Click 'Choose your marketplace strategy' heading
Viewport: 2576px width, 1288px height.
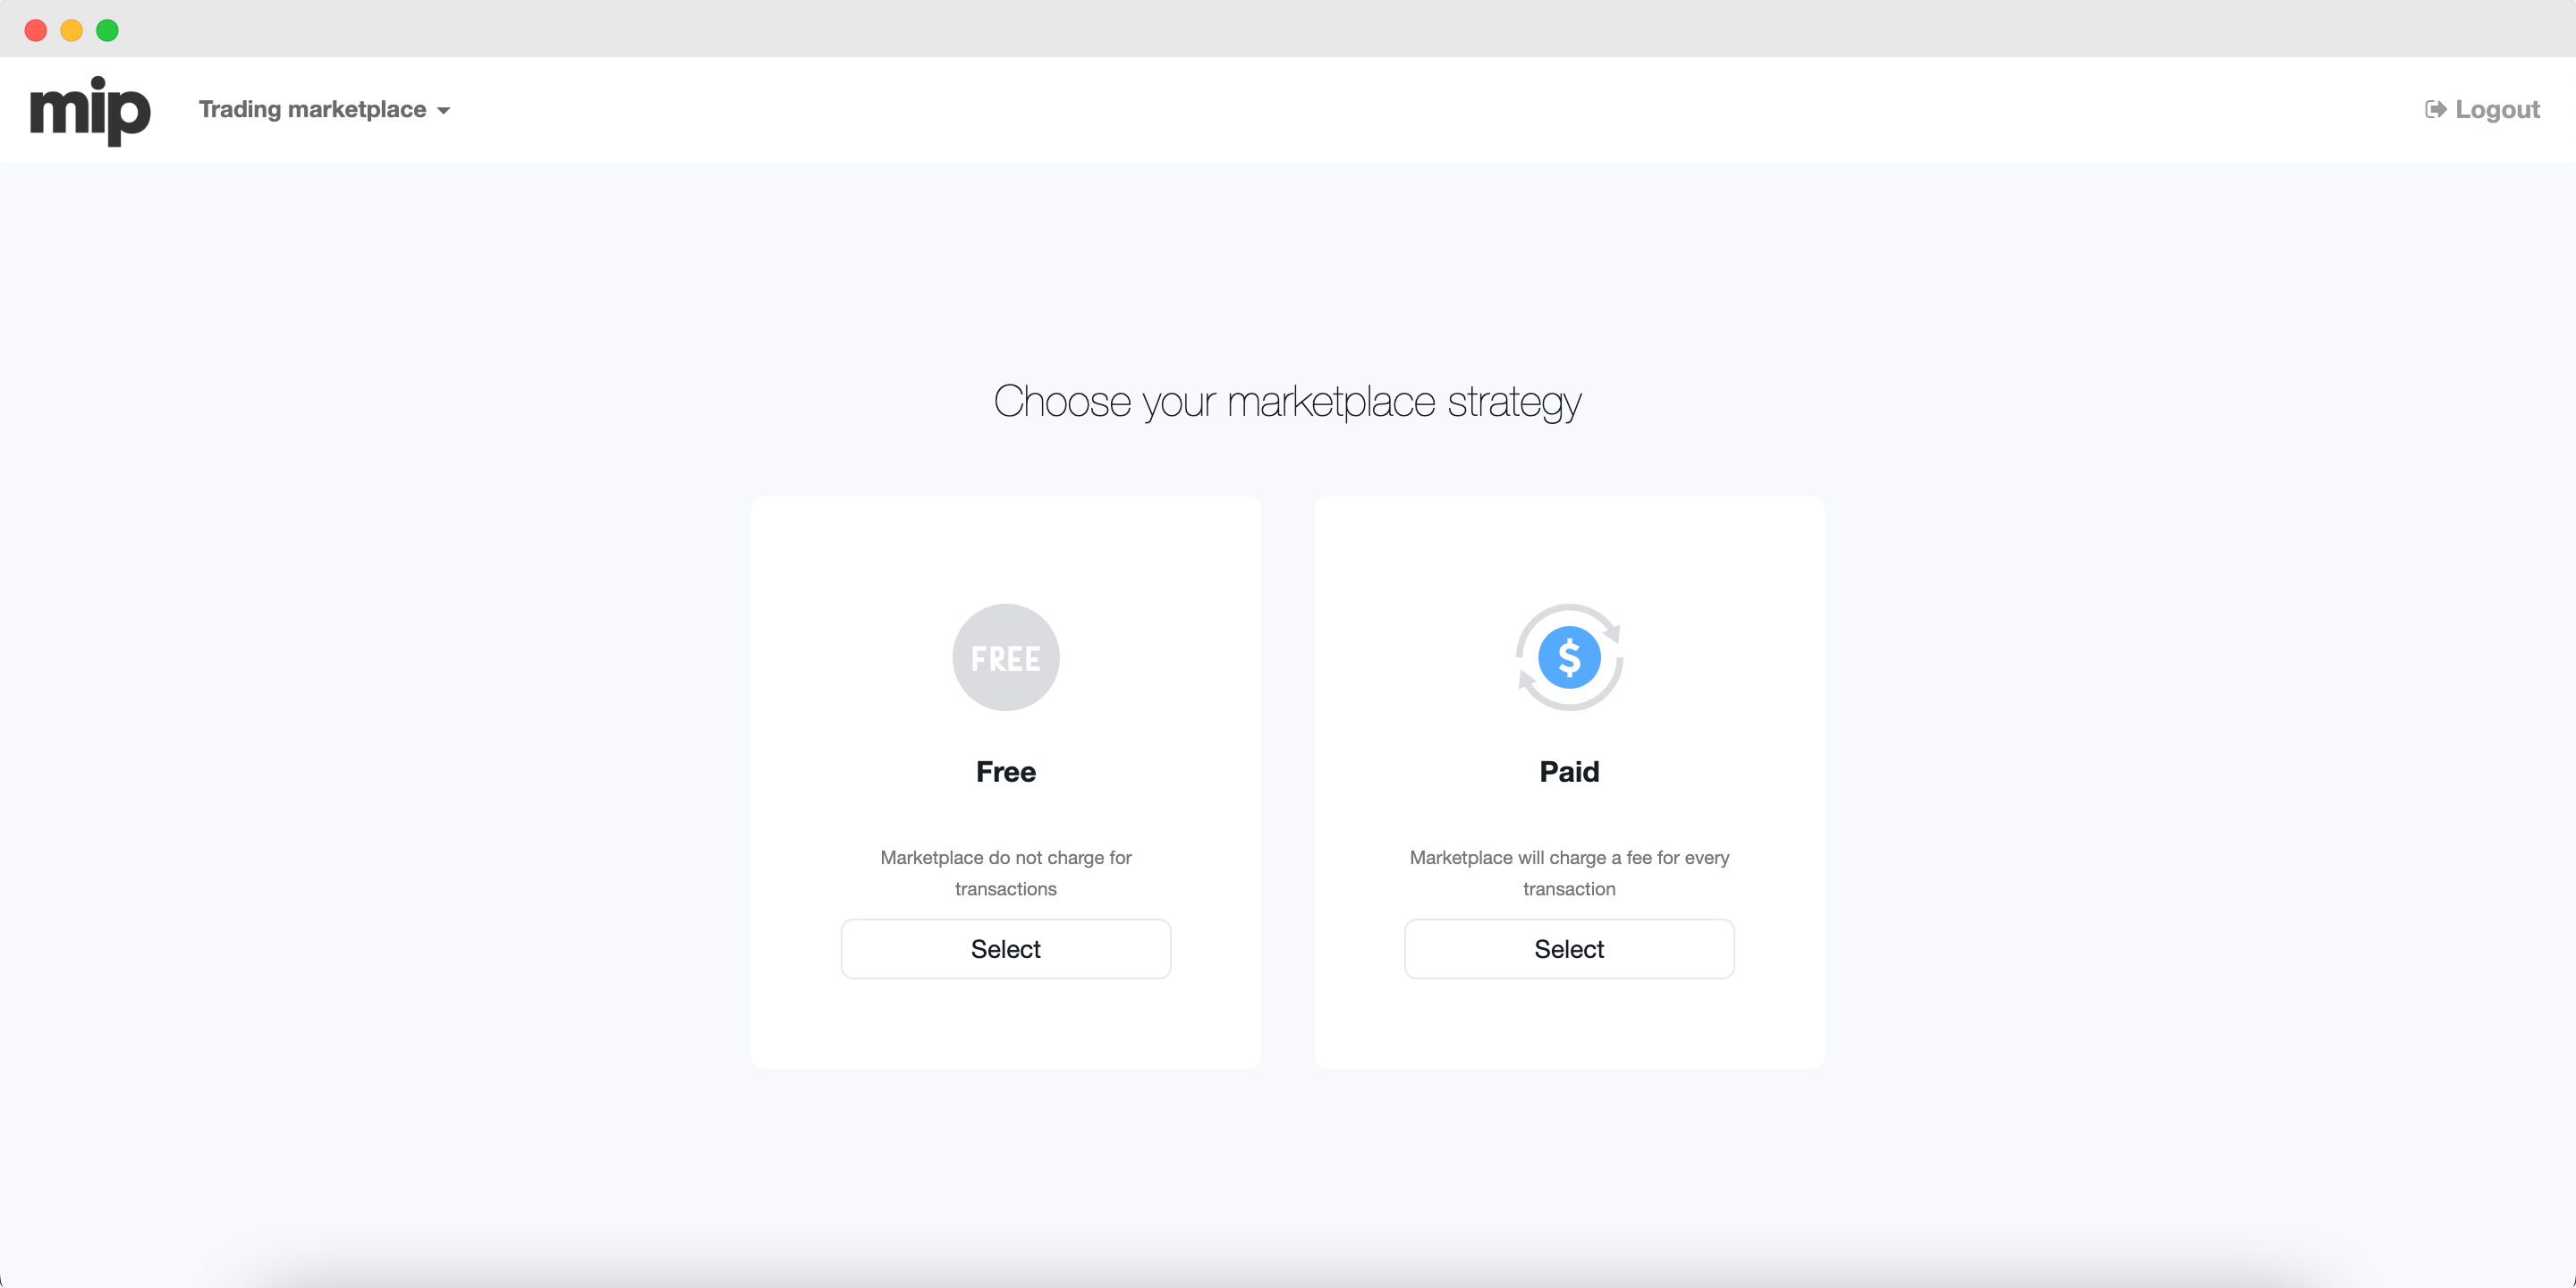pos(1287,402)
